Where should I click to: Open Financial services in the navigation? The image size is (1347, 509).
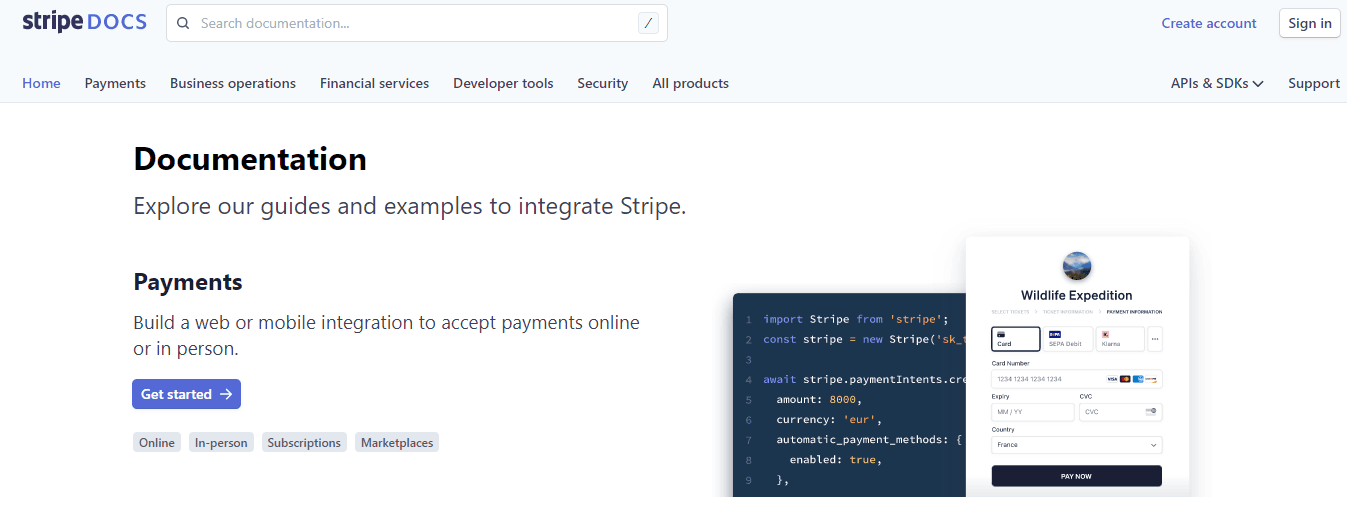point(374,83)
